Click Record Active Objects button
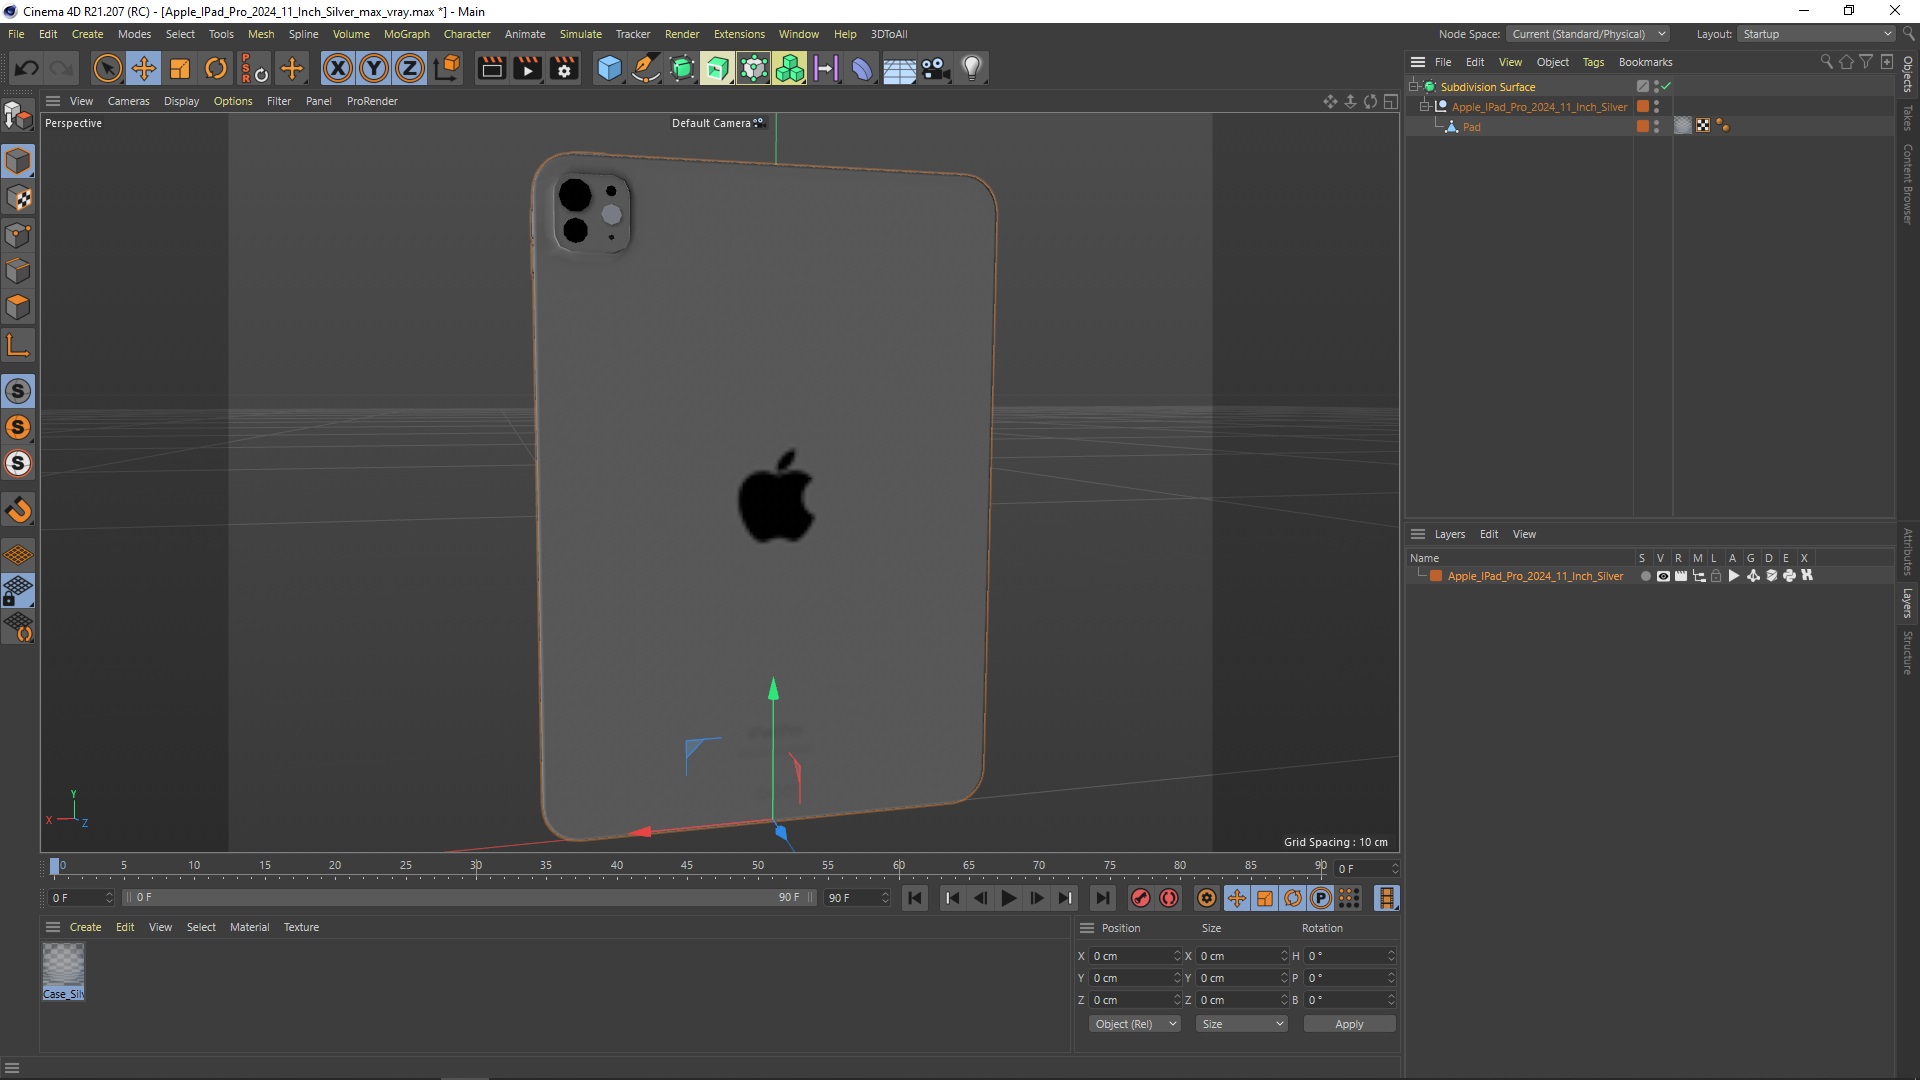 [x=1140, y=898]
